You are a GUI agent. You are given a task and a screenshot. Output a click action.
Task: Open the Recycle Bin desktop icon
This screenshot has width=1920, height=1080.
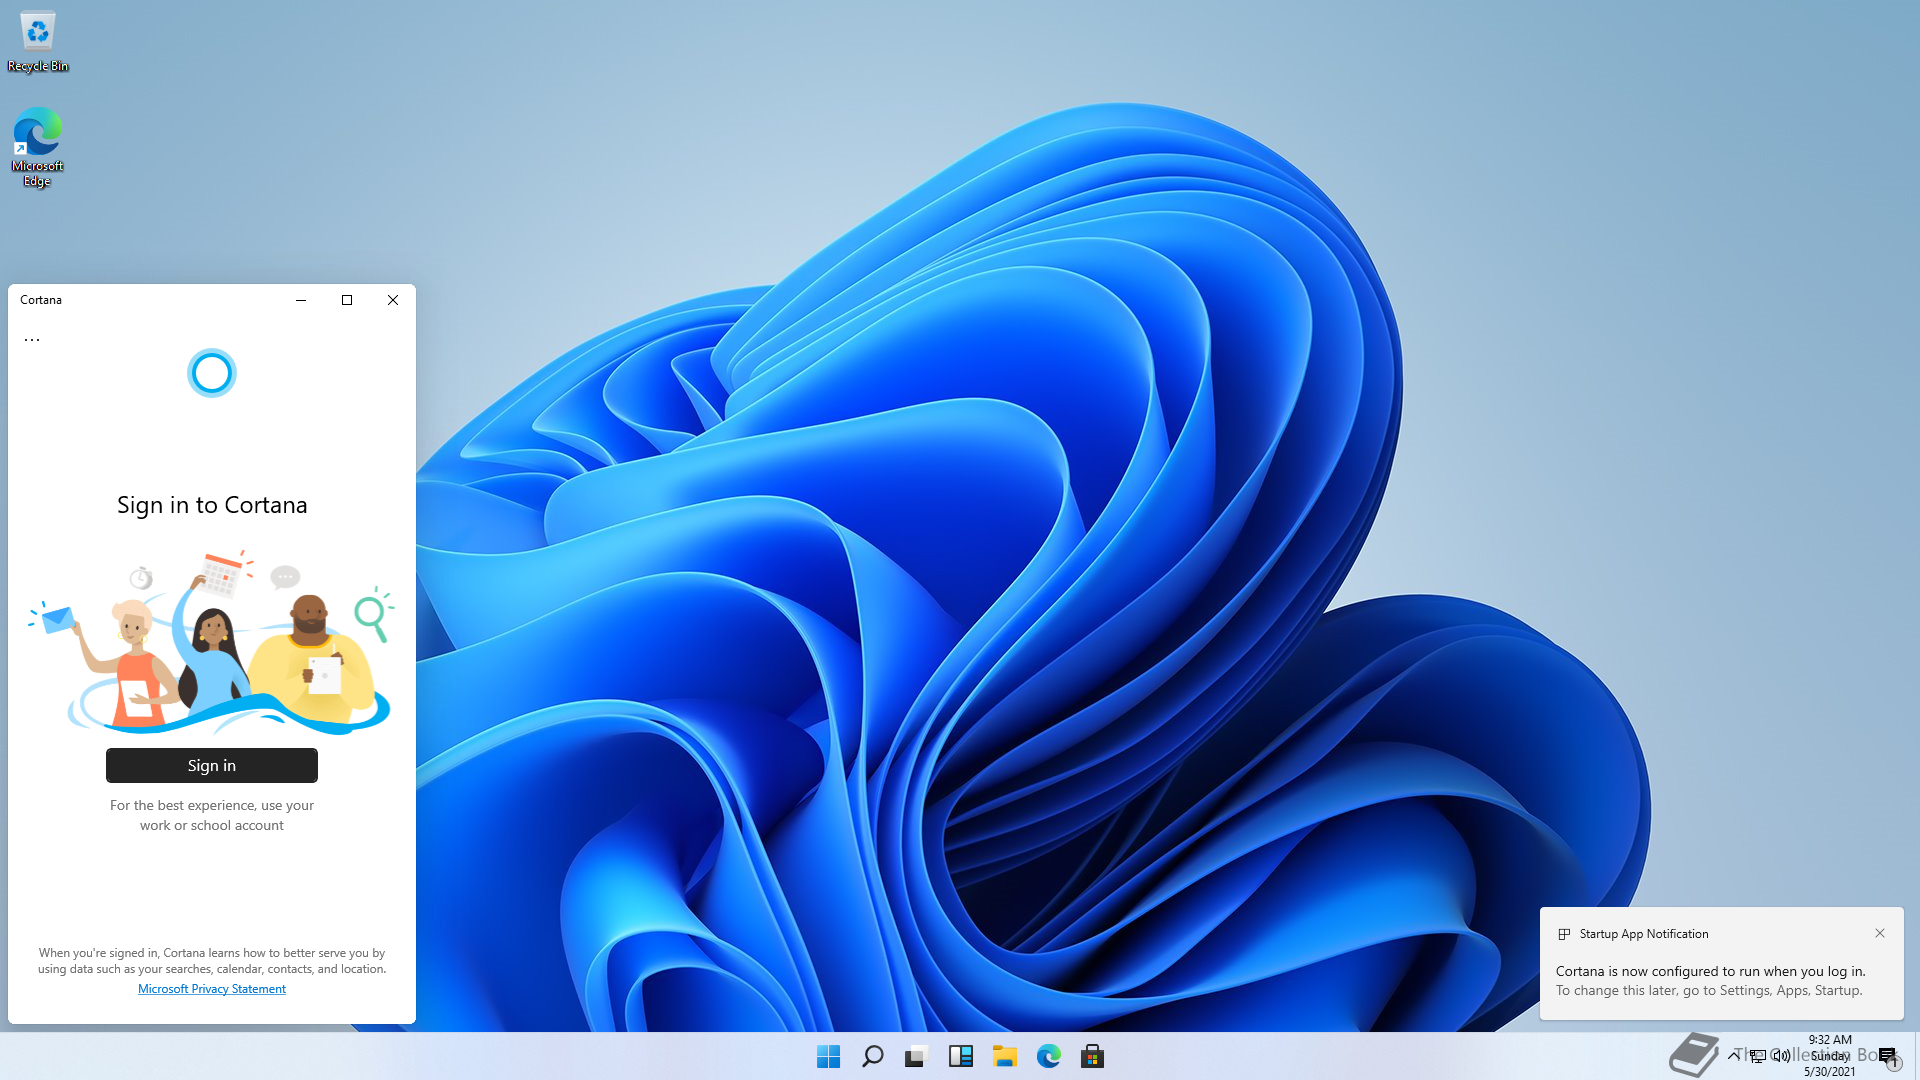(x=38, y=42)
